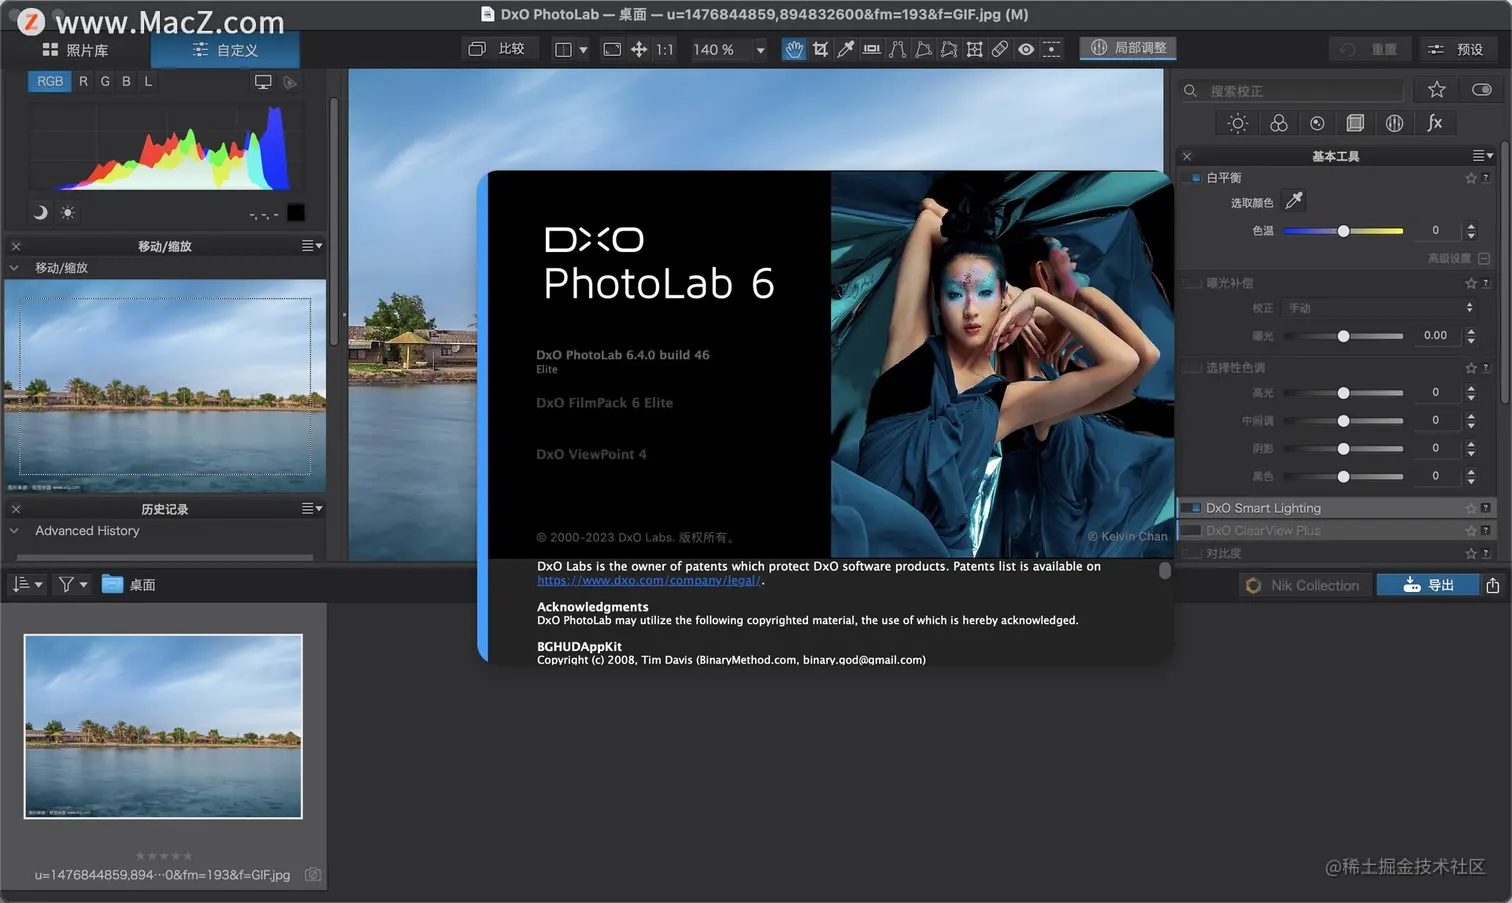Show the fx effects corrections icon
Viewport: 1512px width, 903px height.
point(1435,123)
